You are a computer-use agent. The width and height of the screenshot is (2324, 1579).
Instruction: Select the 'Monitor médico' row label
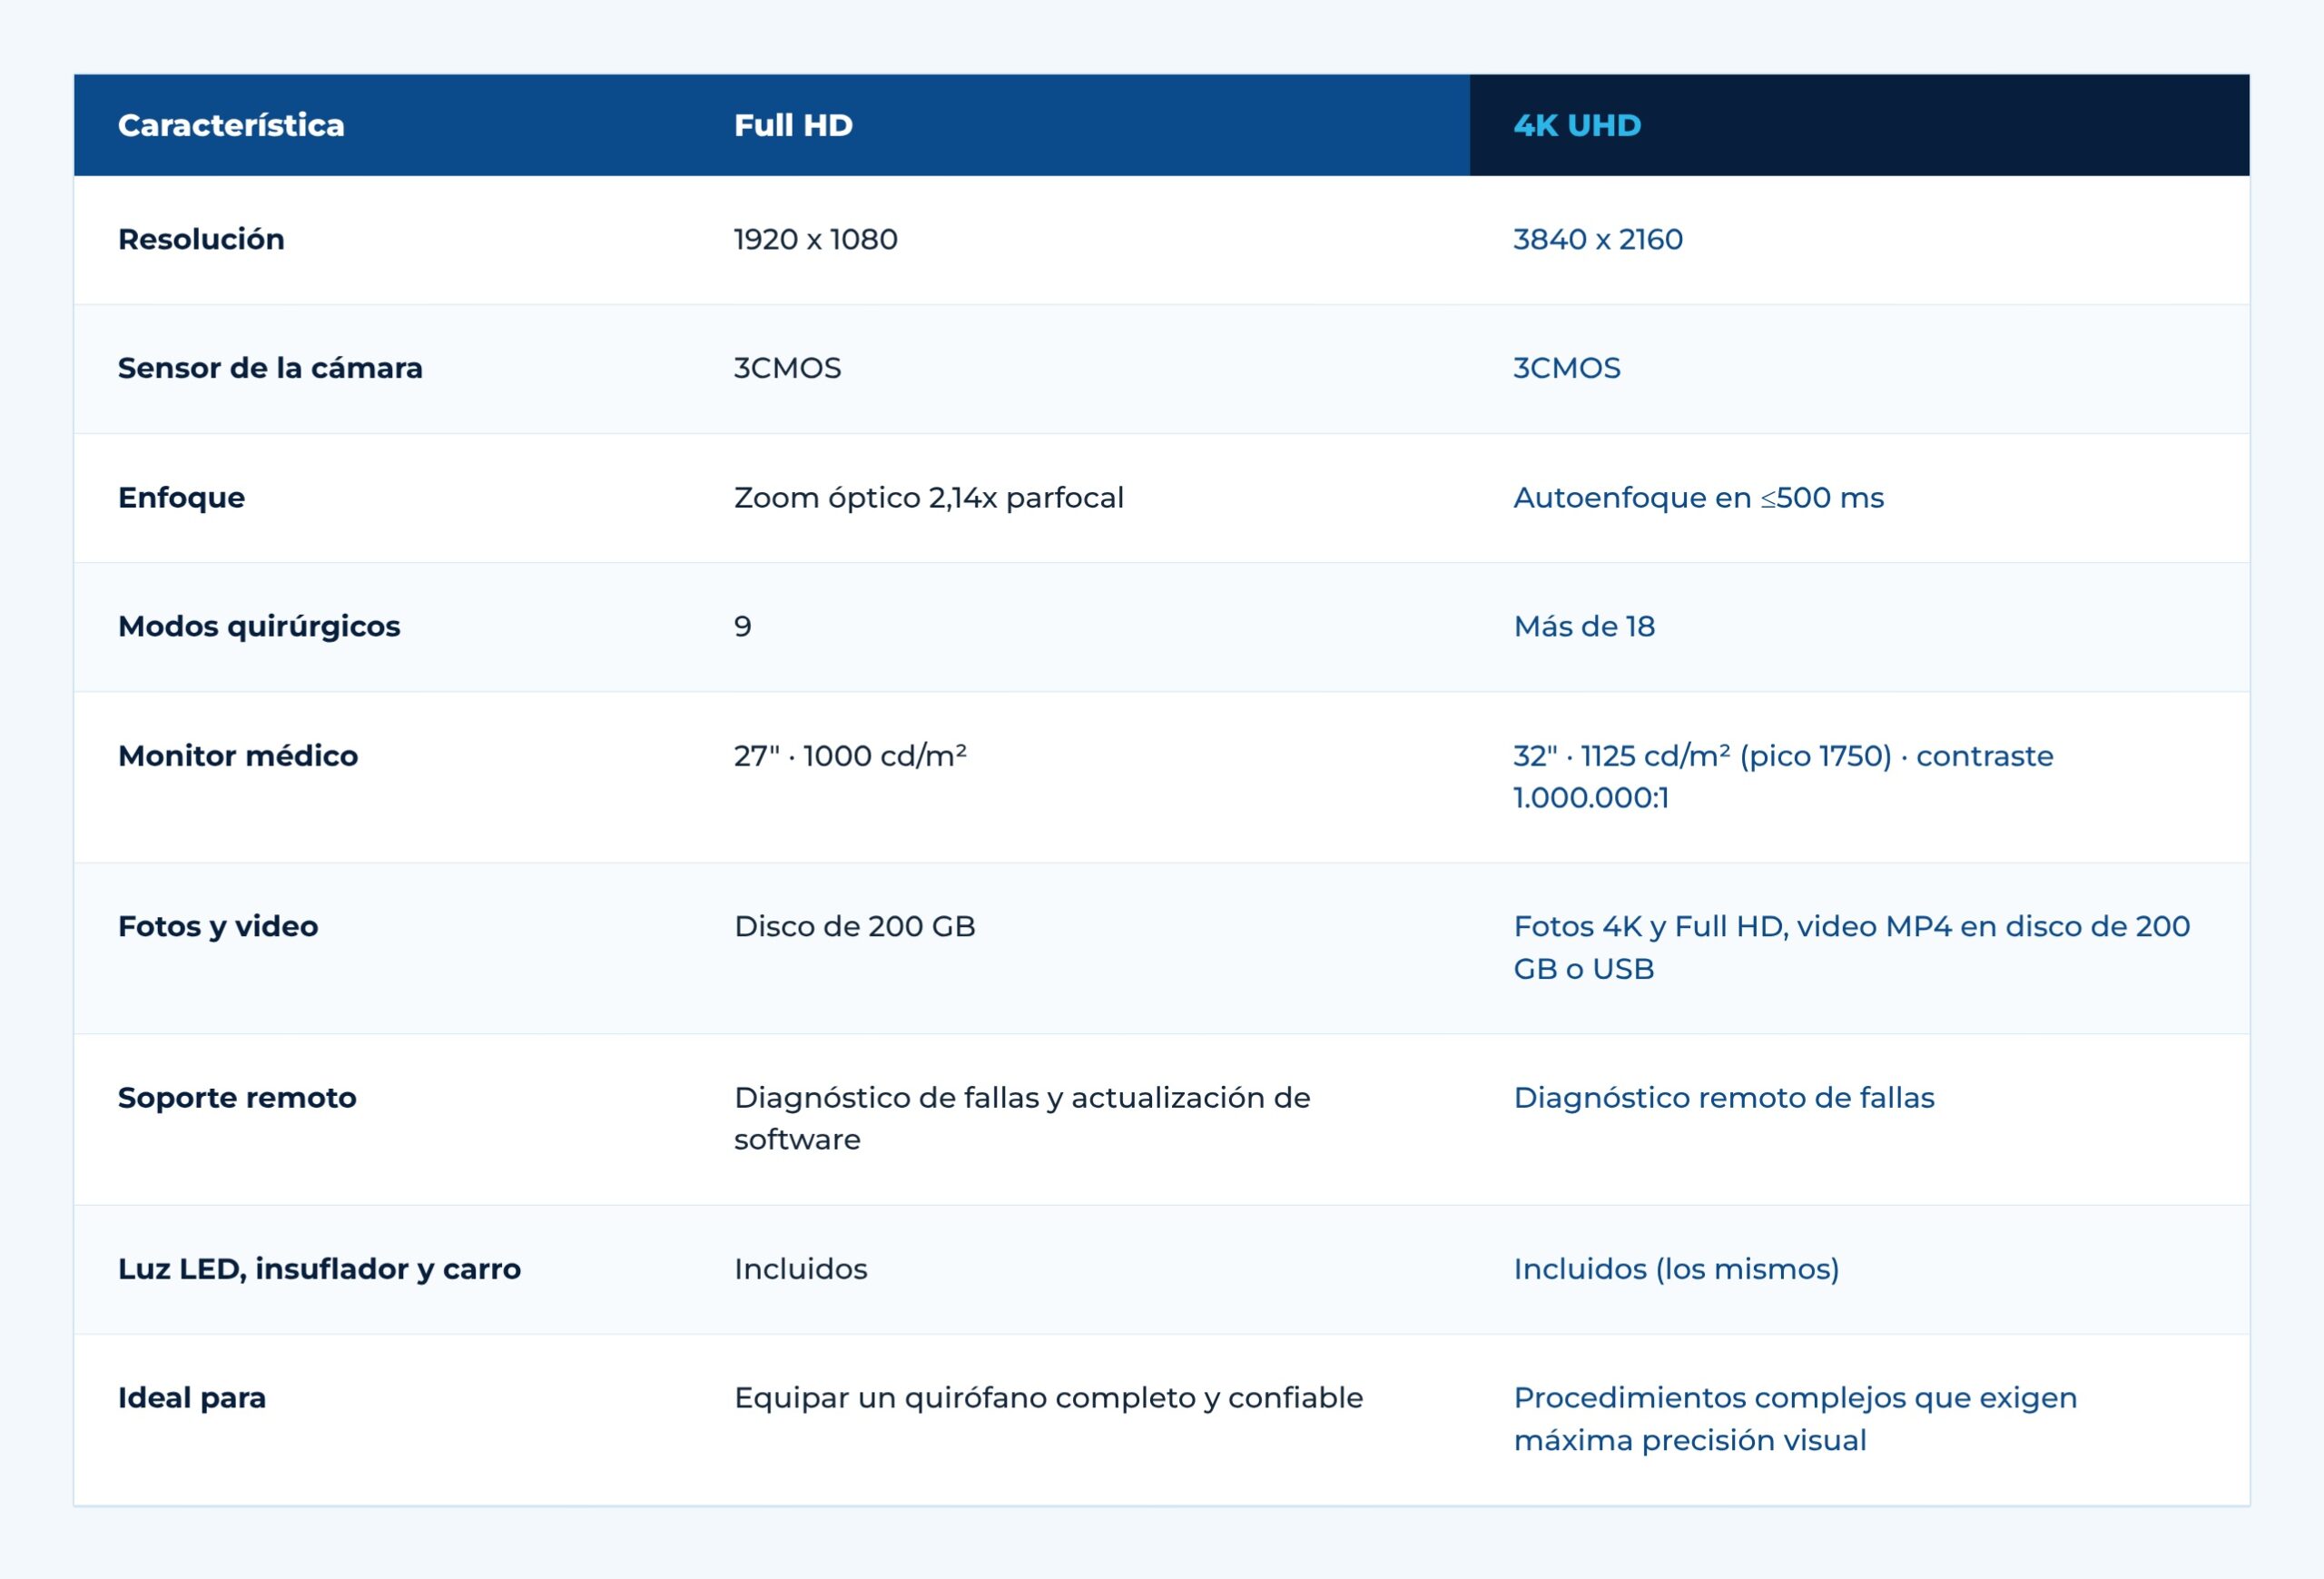(x=238, y=755)
